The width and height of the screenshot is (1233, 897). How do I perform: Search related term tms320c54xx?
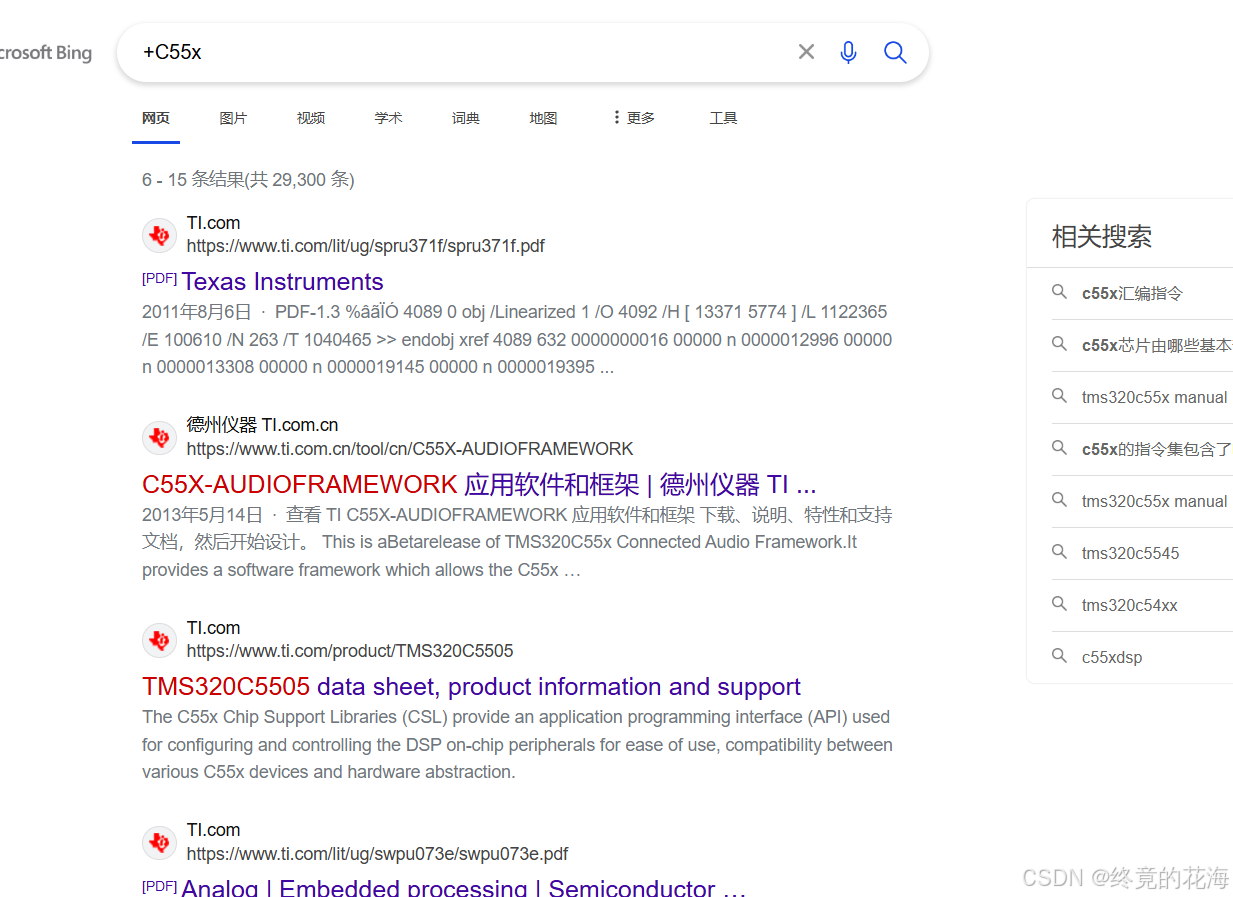pyautogui.click(x=1130, y=605)
